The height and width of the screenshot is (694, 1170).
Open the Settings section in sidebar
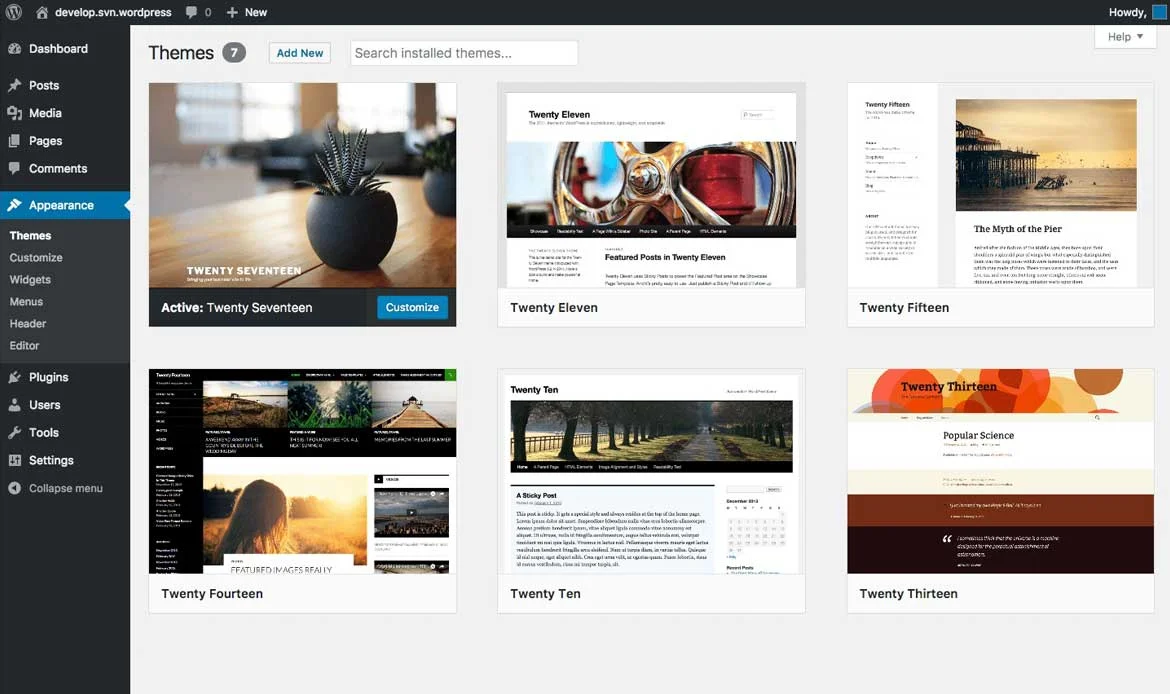pyautogui.click(x=51, y=460)
